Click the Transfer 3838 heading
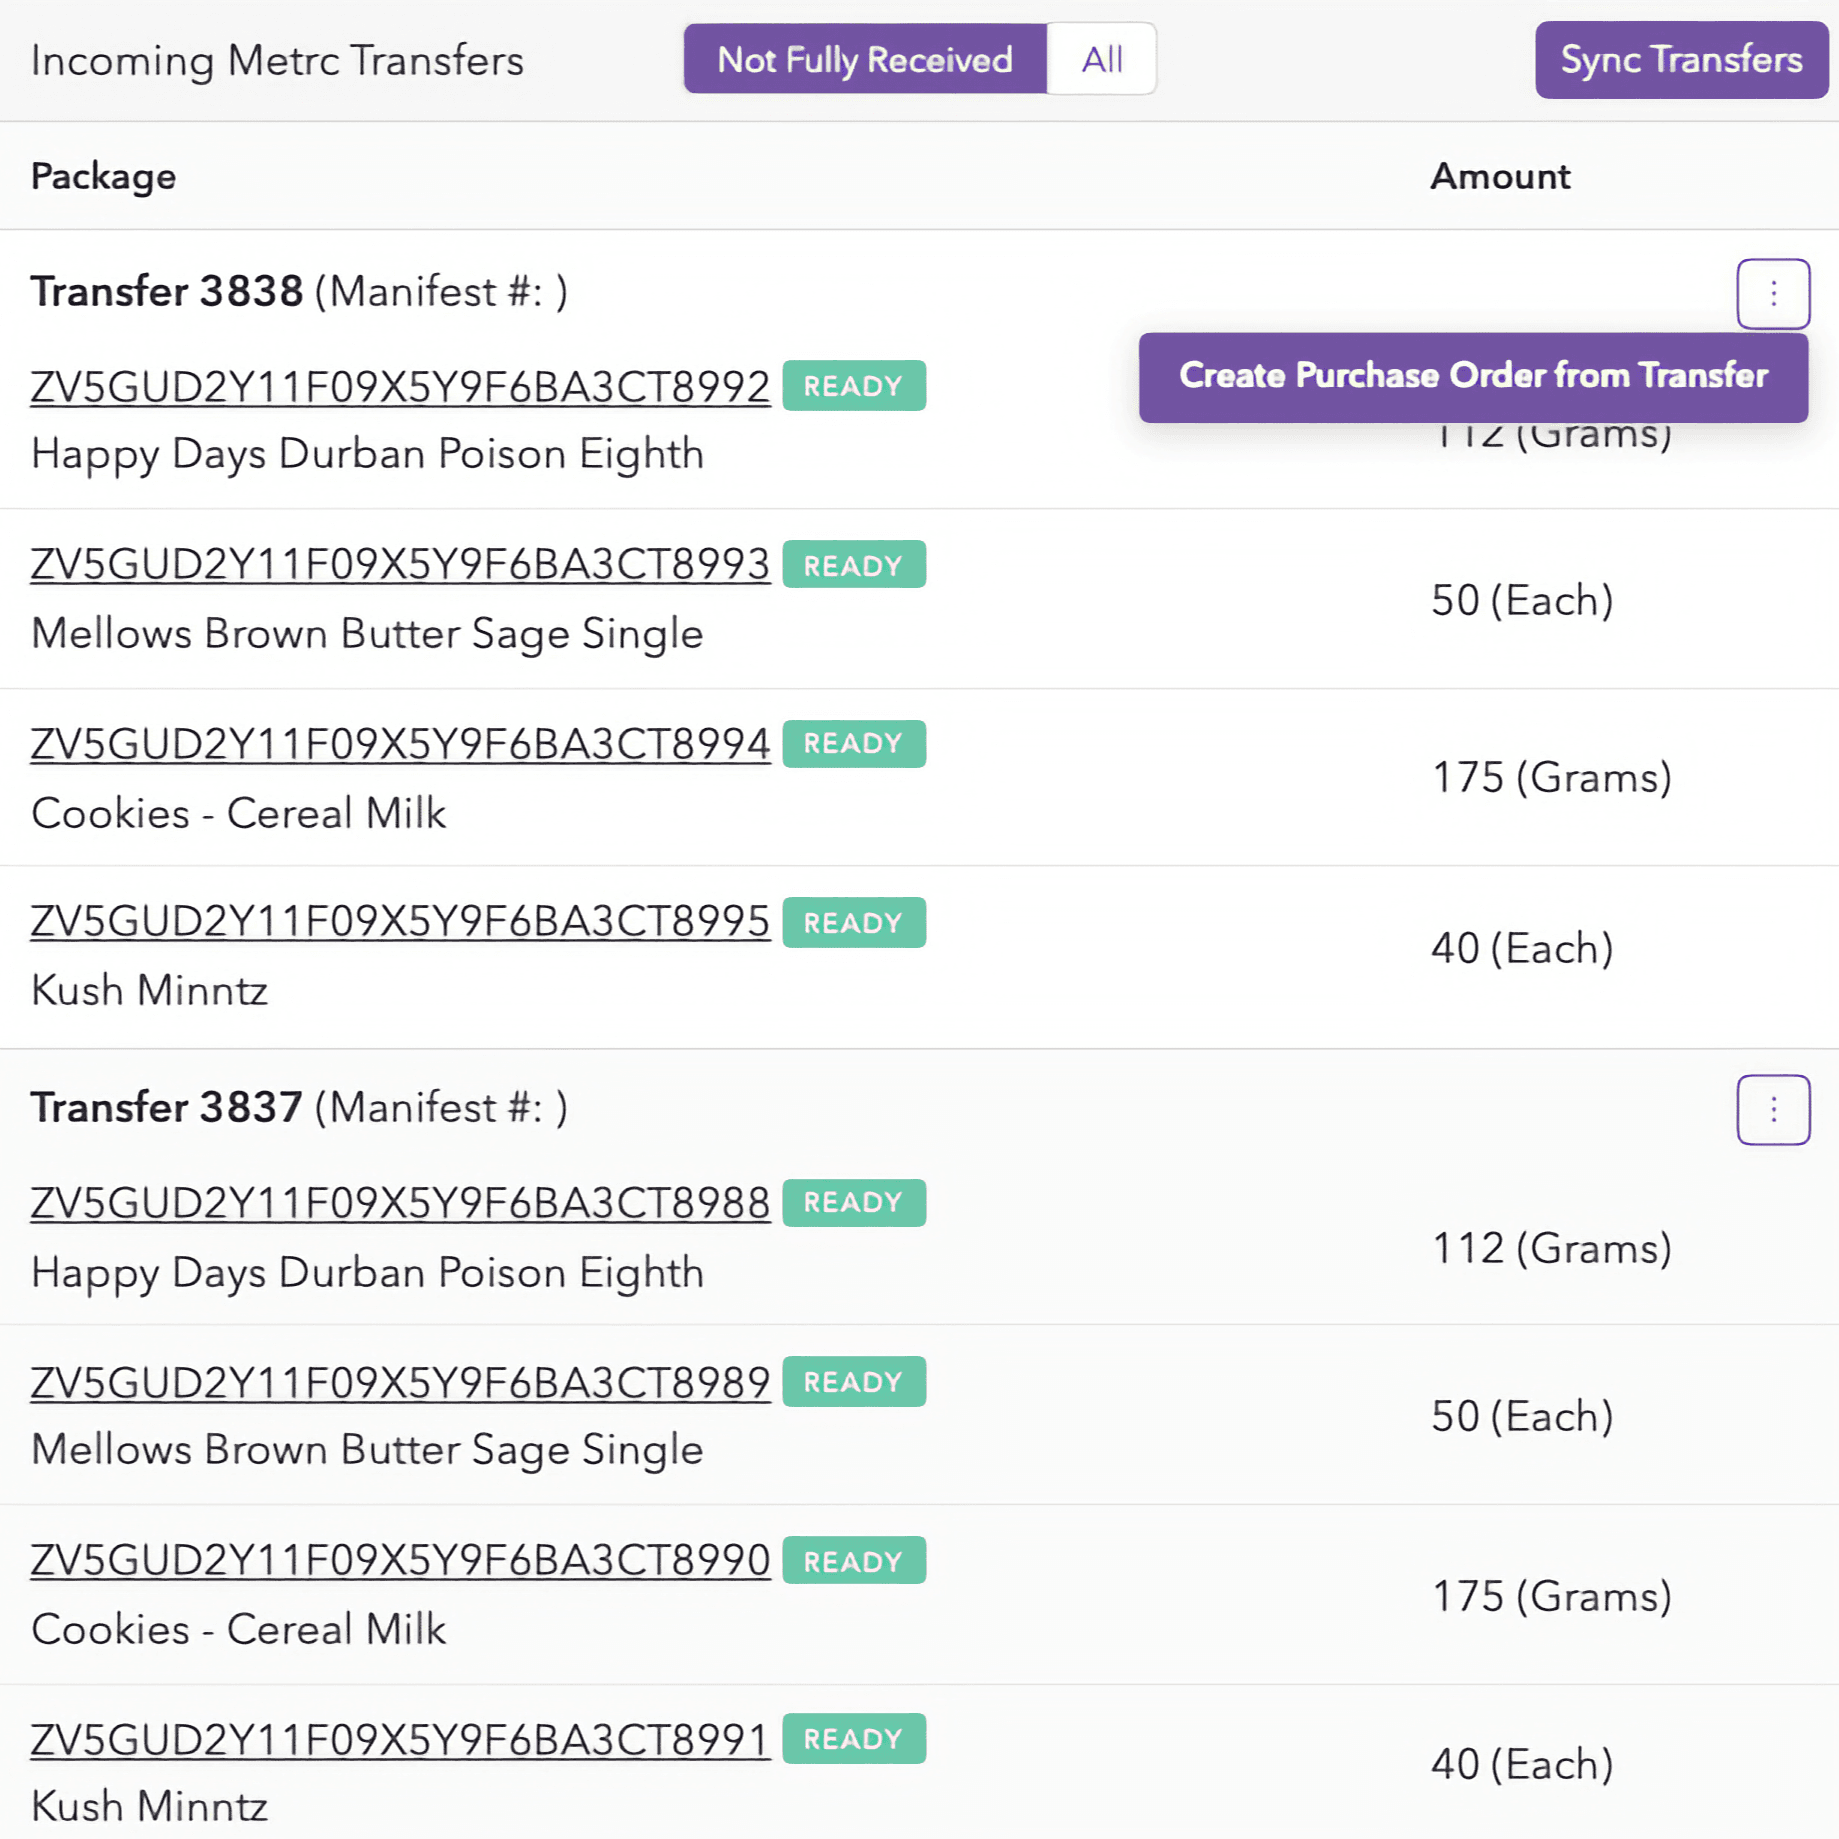This screenshot has width=1839, height=1839. [x=167, y=291]
